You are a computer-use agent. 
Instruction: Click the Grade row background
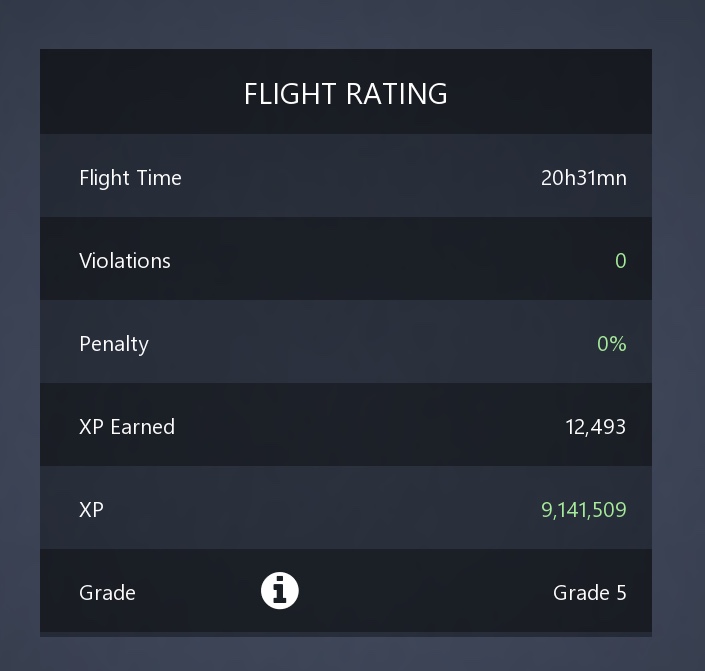pos(420,593)
